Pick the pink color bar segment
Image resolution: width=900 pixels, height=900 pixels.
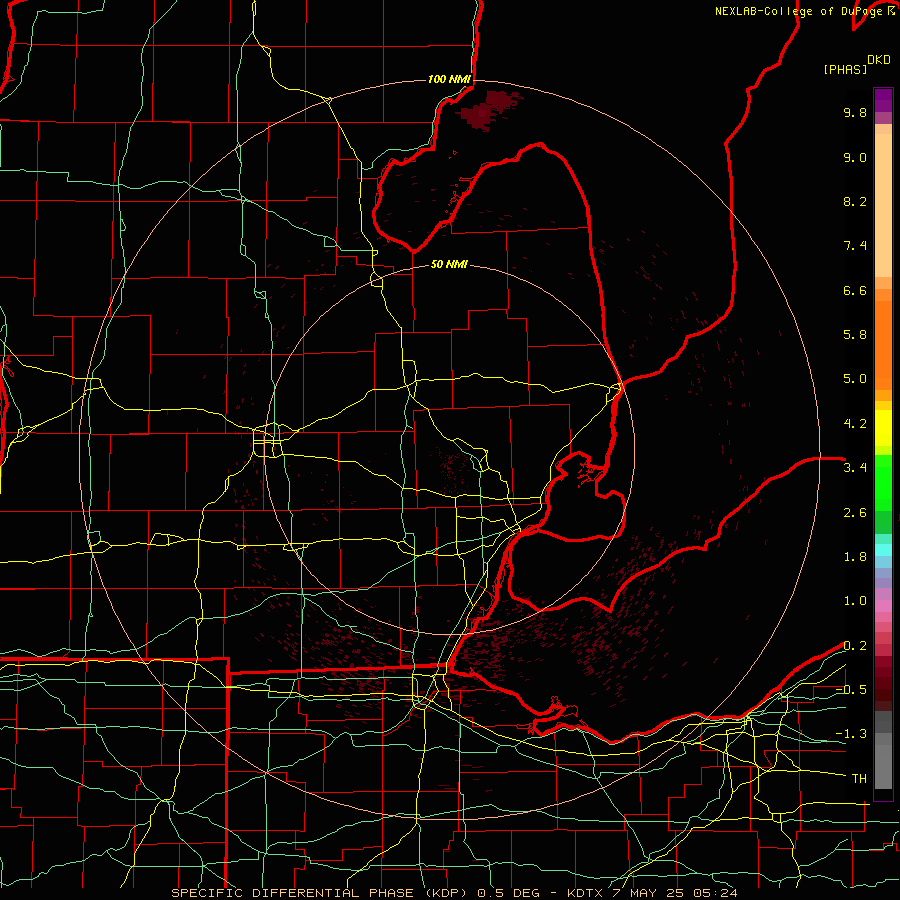tap(883, 606)
